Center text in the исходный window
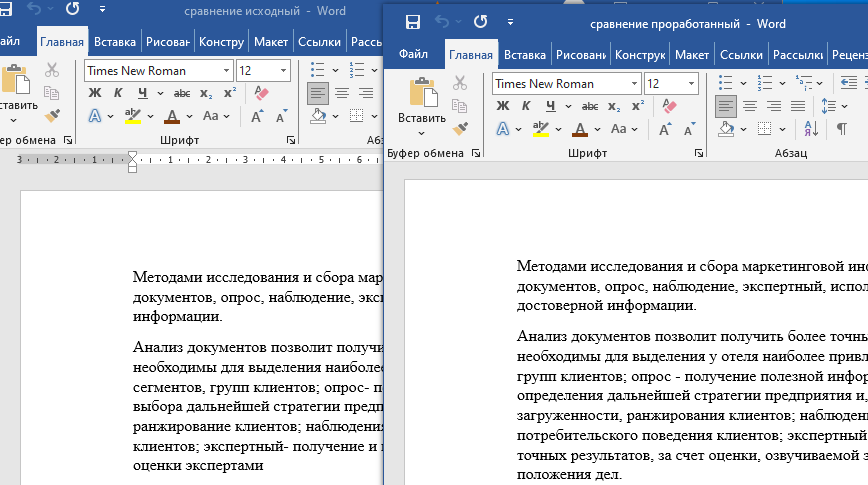868x485 pixels. click(x=342, y=93)
